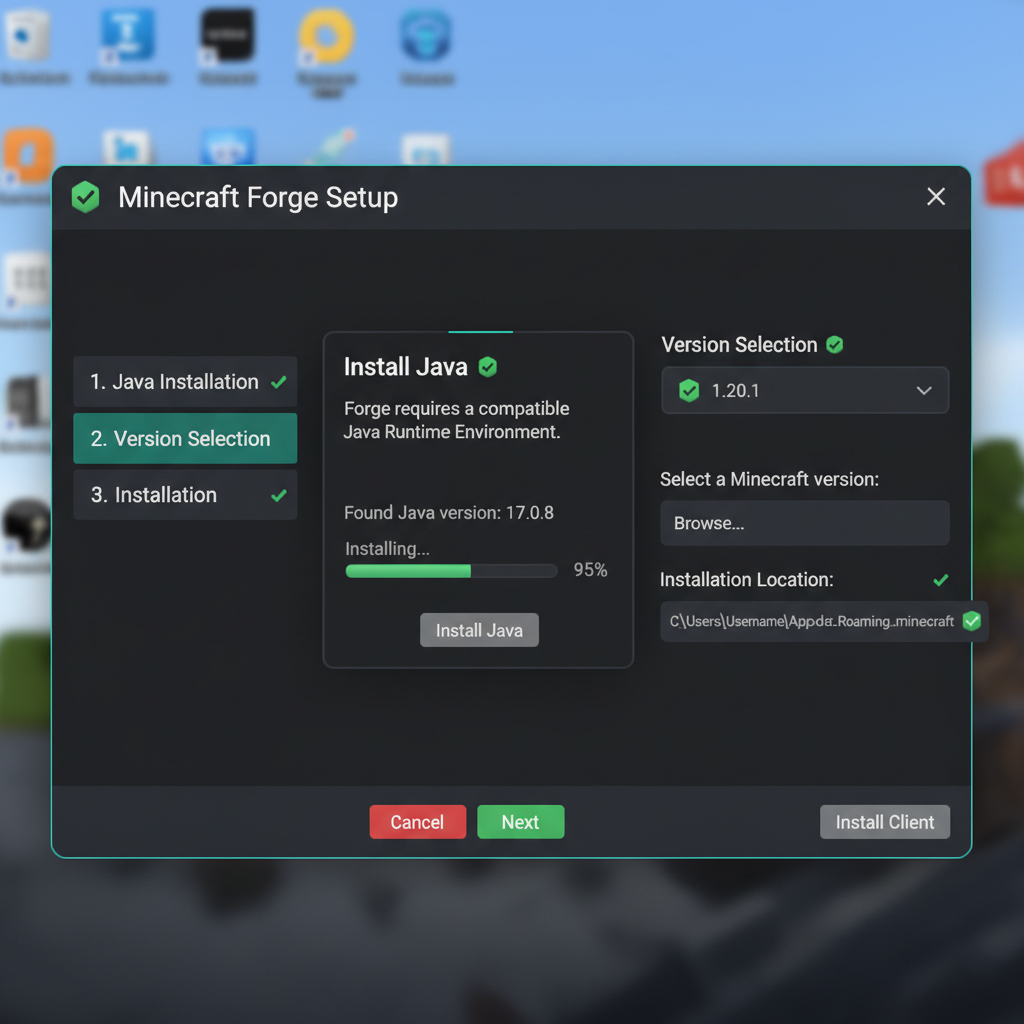Click the green shield logo in title bar
The image size is (1024, 1024).
coord(85,197)
